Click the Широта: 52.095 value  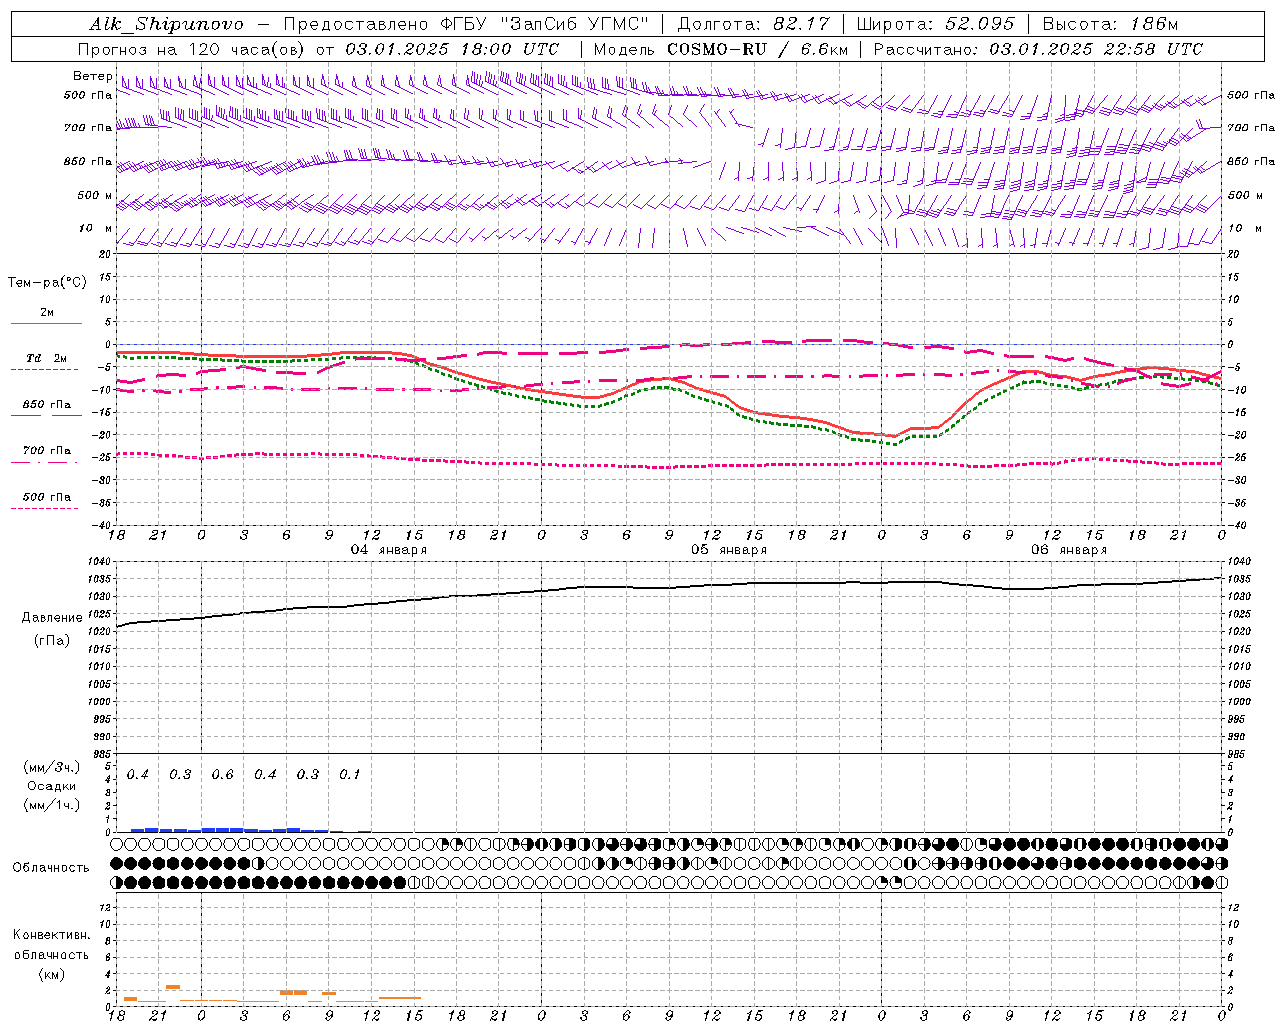click(x=935, y=24)
